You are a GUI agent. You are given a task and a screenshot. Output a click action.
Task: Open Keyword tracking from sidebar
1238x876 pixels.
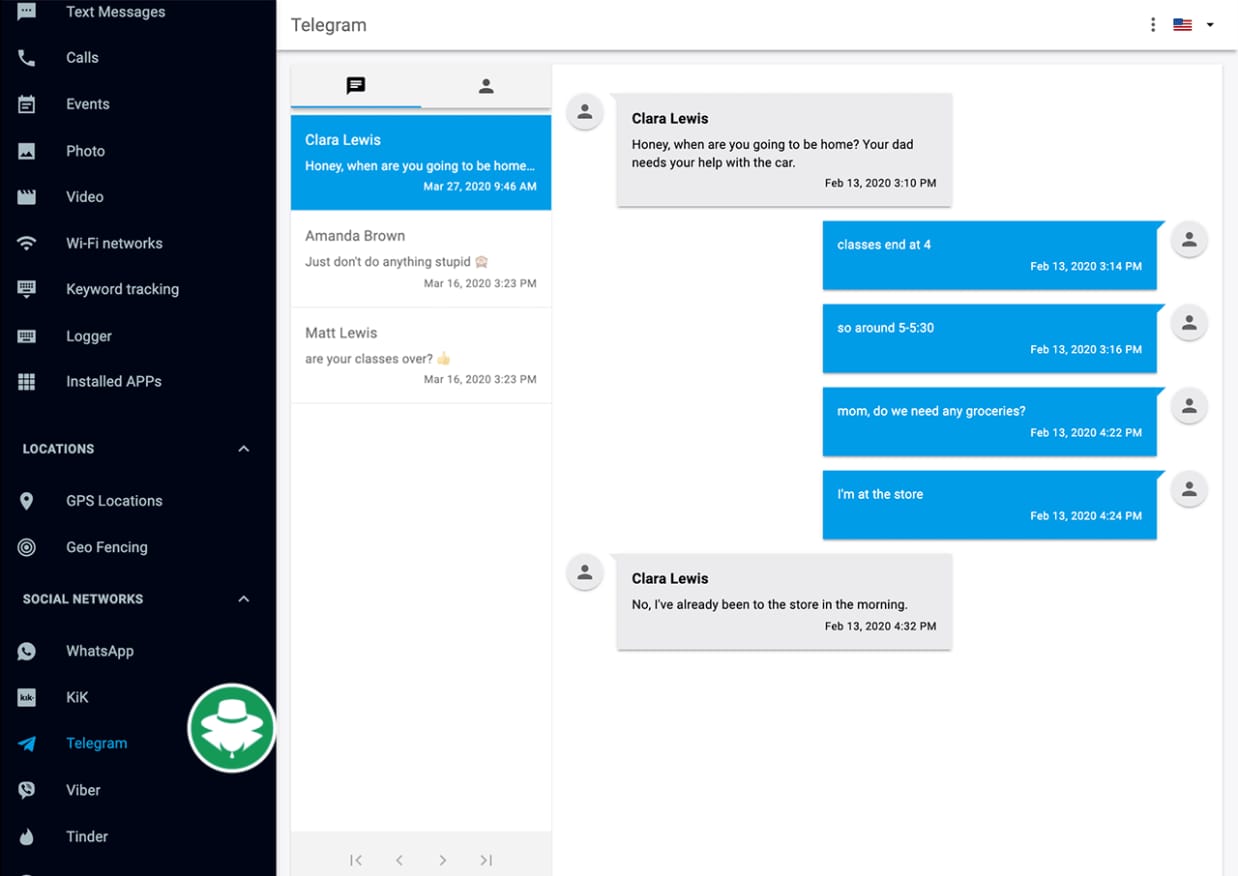coord(122,289)
